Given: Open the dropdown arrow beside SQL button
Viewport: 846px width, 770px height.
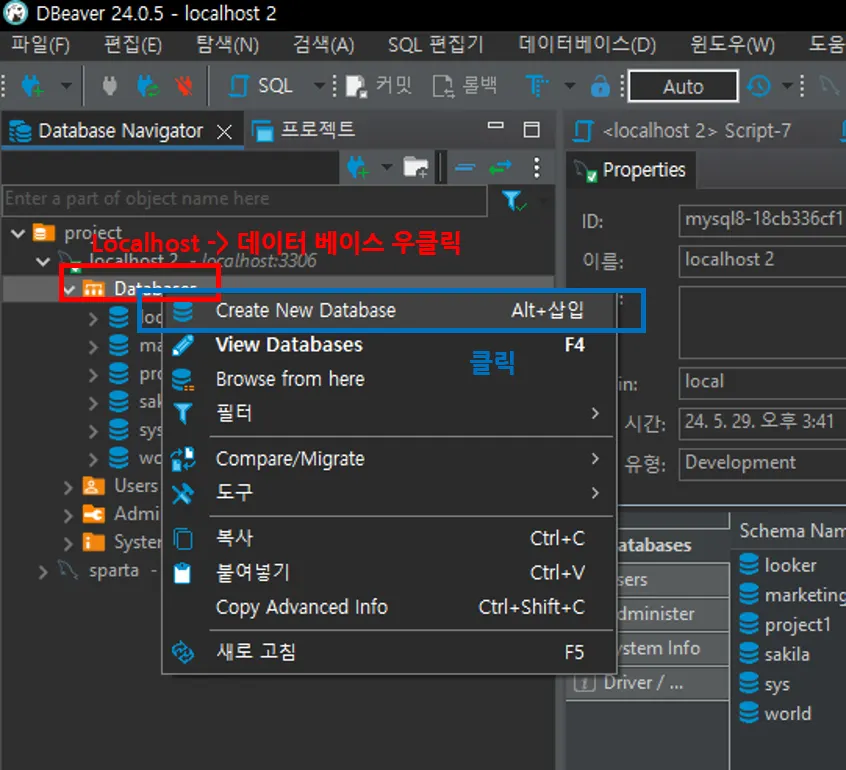Looking at the screenshot, I should click(319, 85).
